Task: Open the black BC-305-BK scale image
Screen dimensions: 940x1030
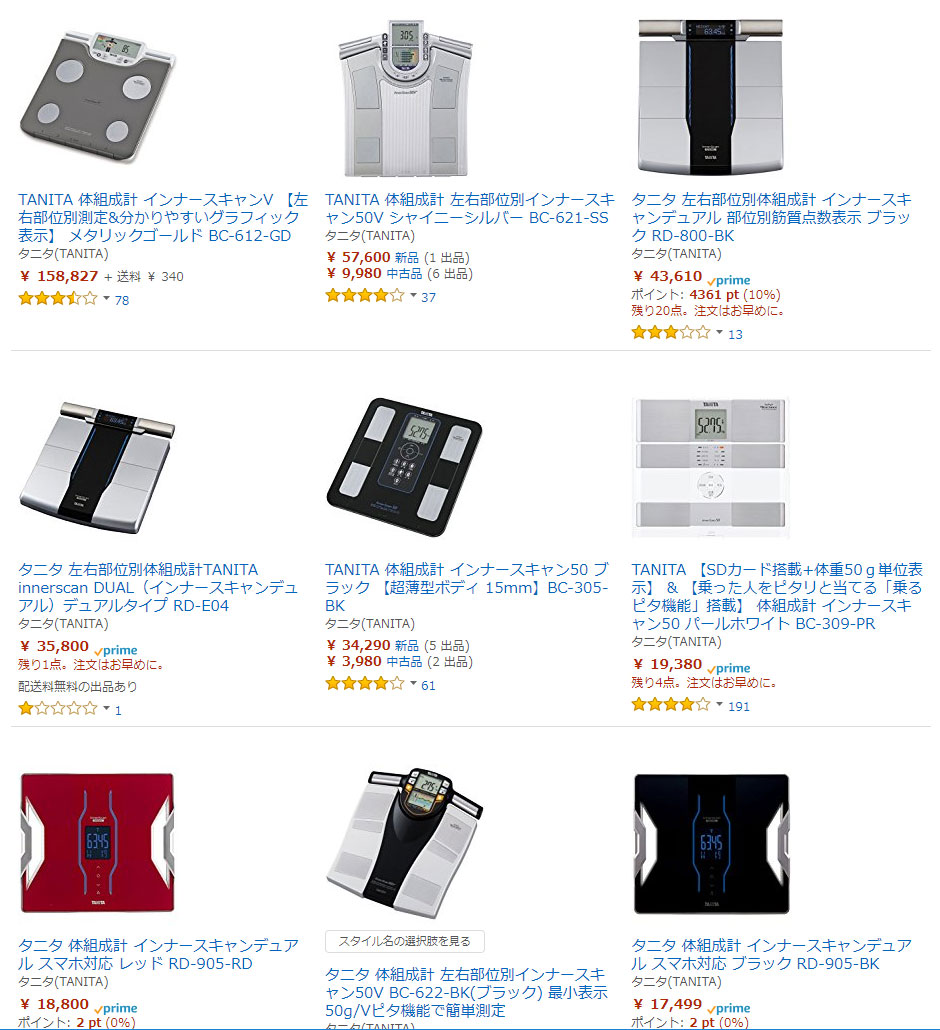Action: 404,467
